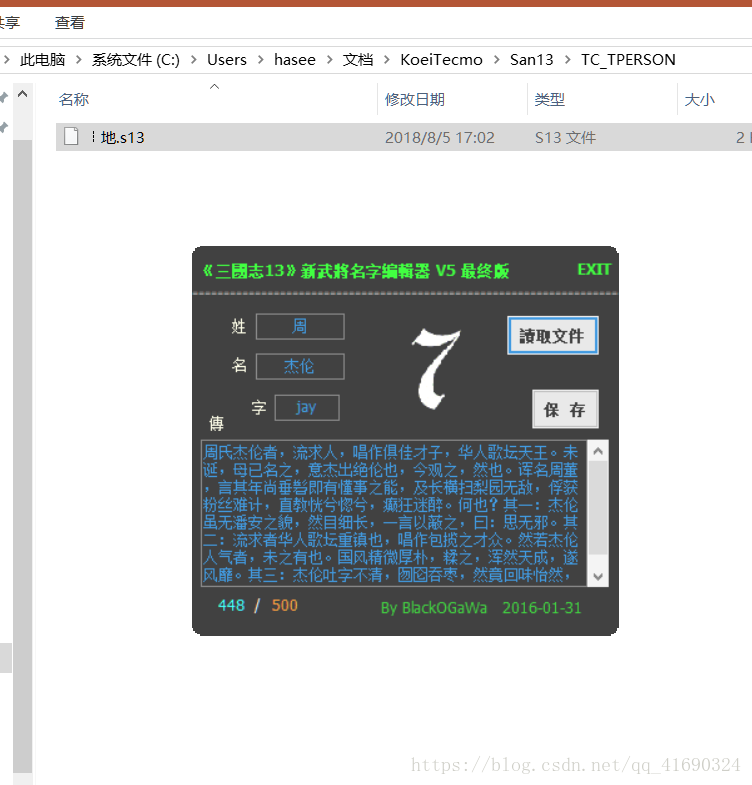752x785 pixels.
Task: Sort by the 大小 column header
Action: (x=699, y=100)
